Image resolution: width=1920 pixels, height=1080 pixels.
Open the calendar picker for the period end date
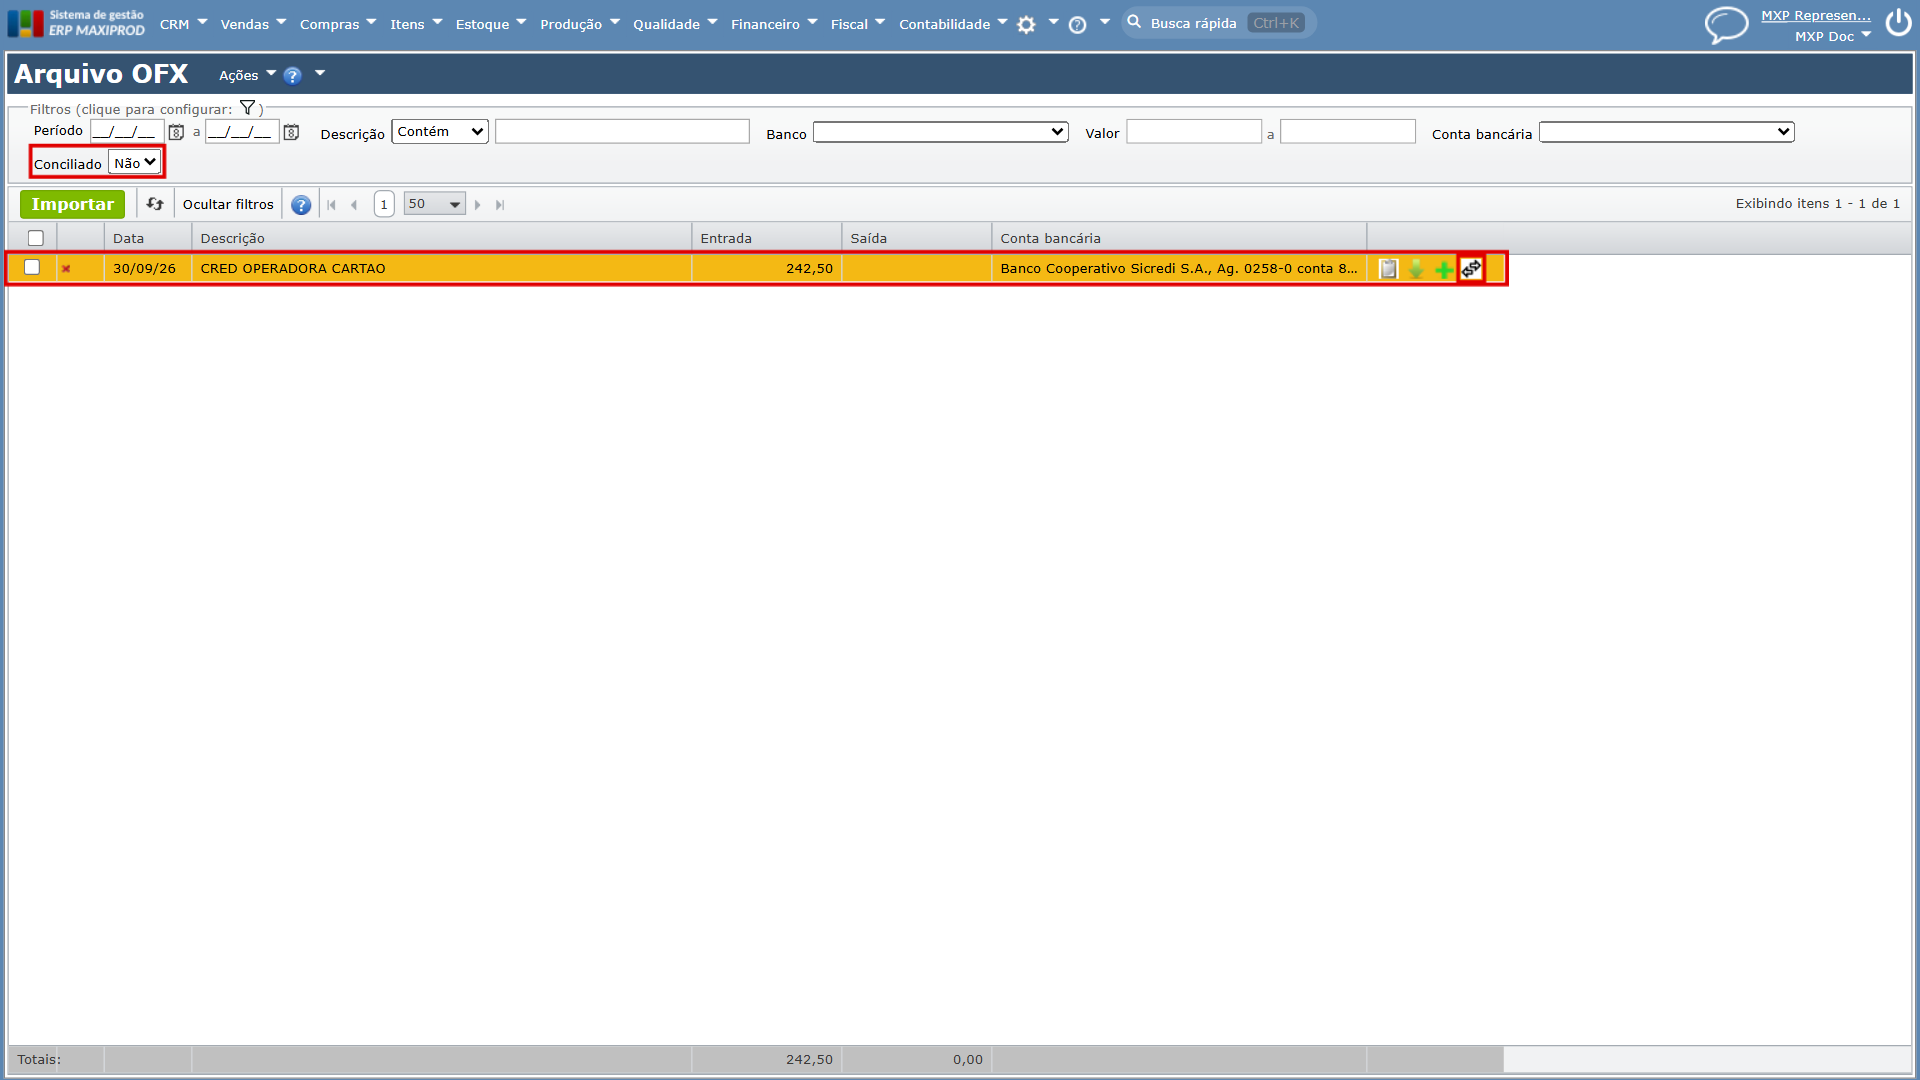tap(291, 132)
